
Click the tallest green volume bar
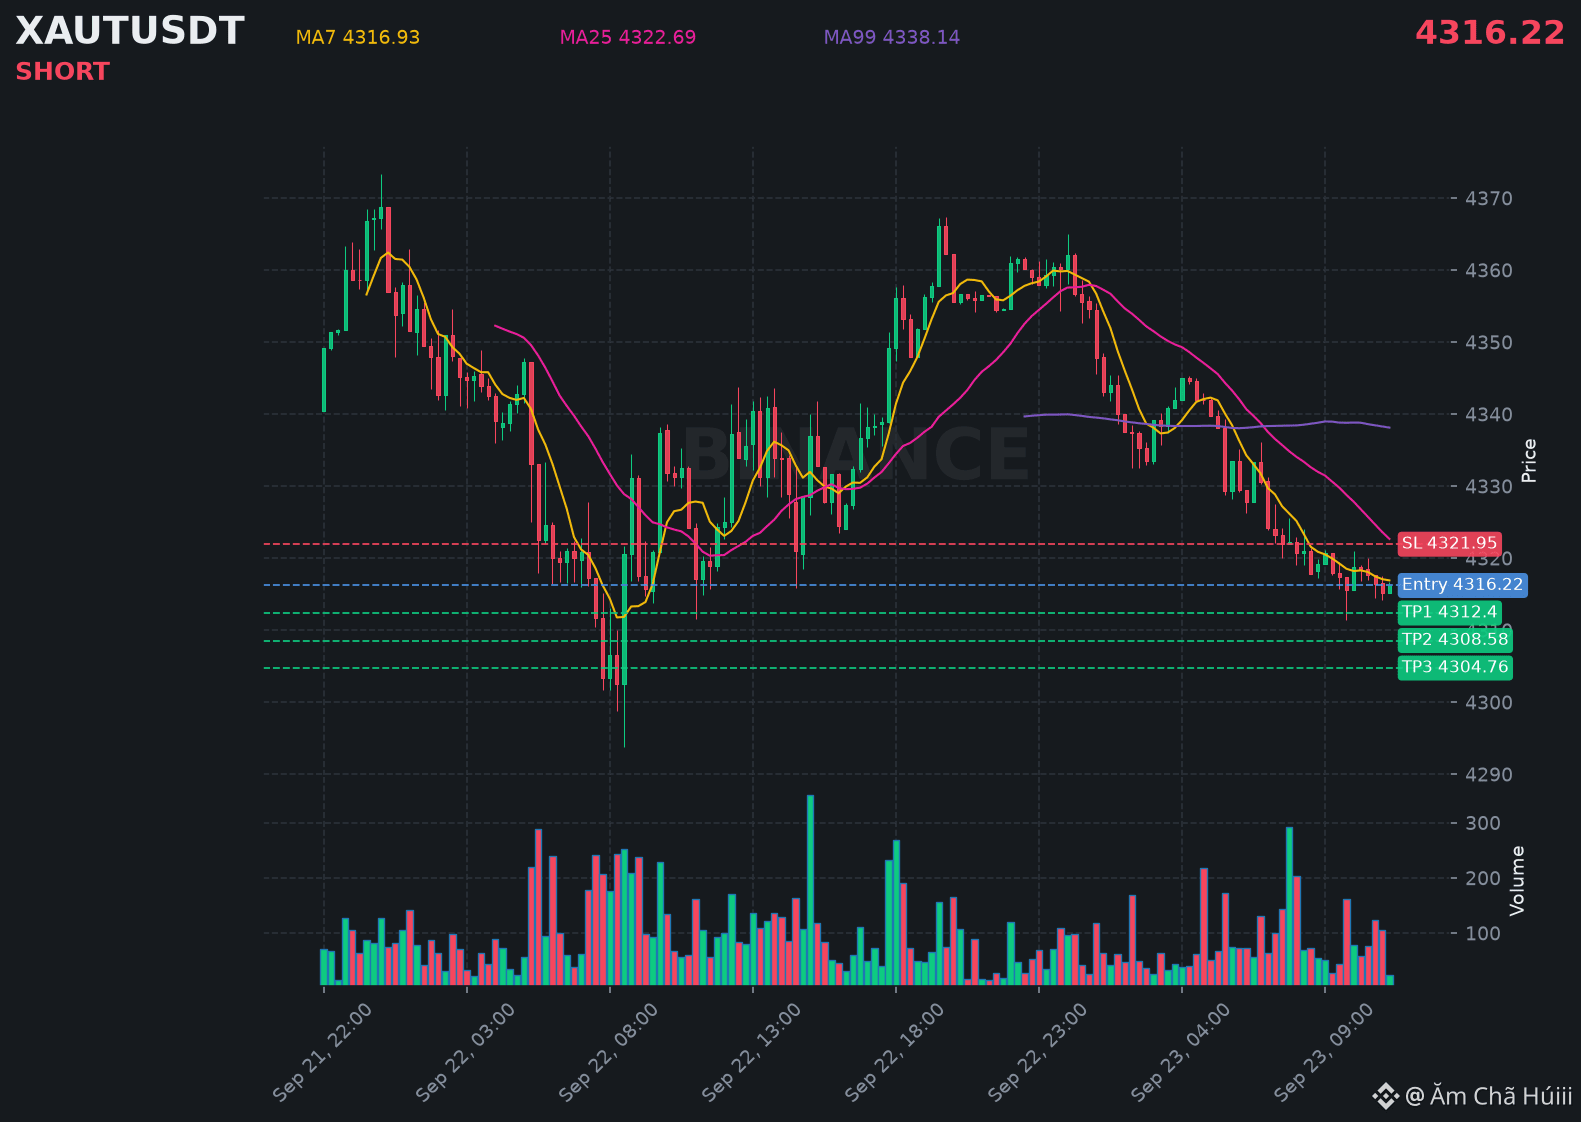point(810,890)
